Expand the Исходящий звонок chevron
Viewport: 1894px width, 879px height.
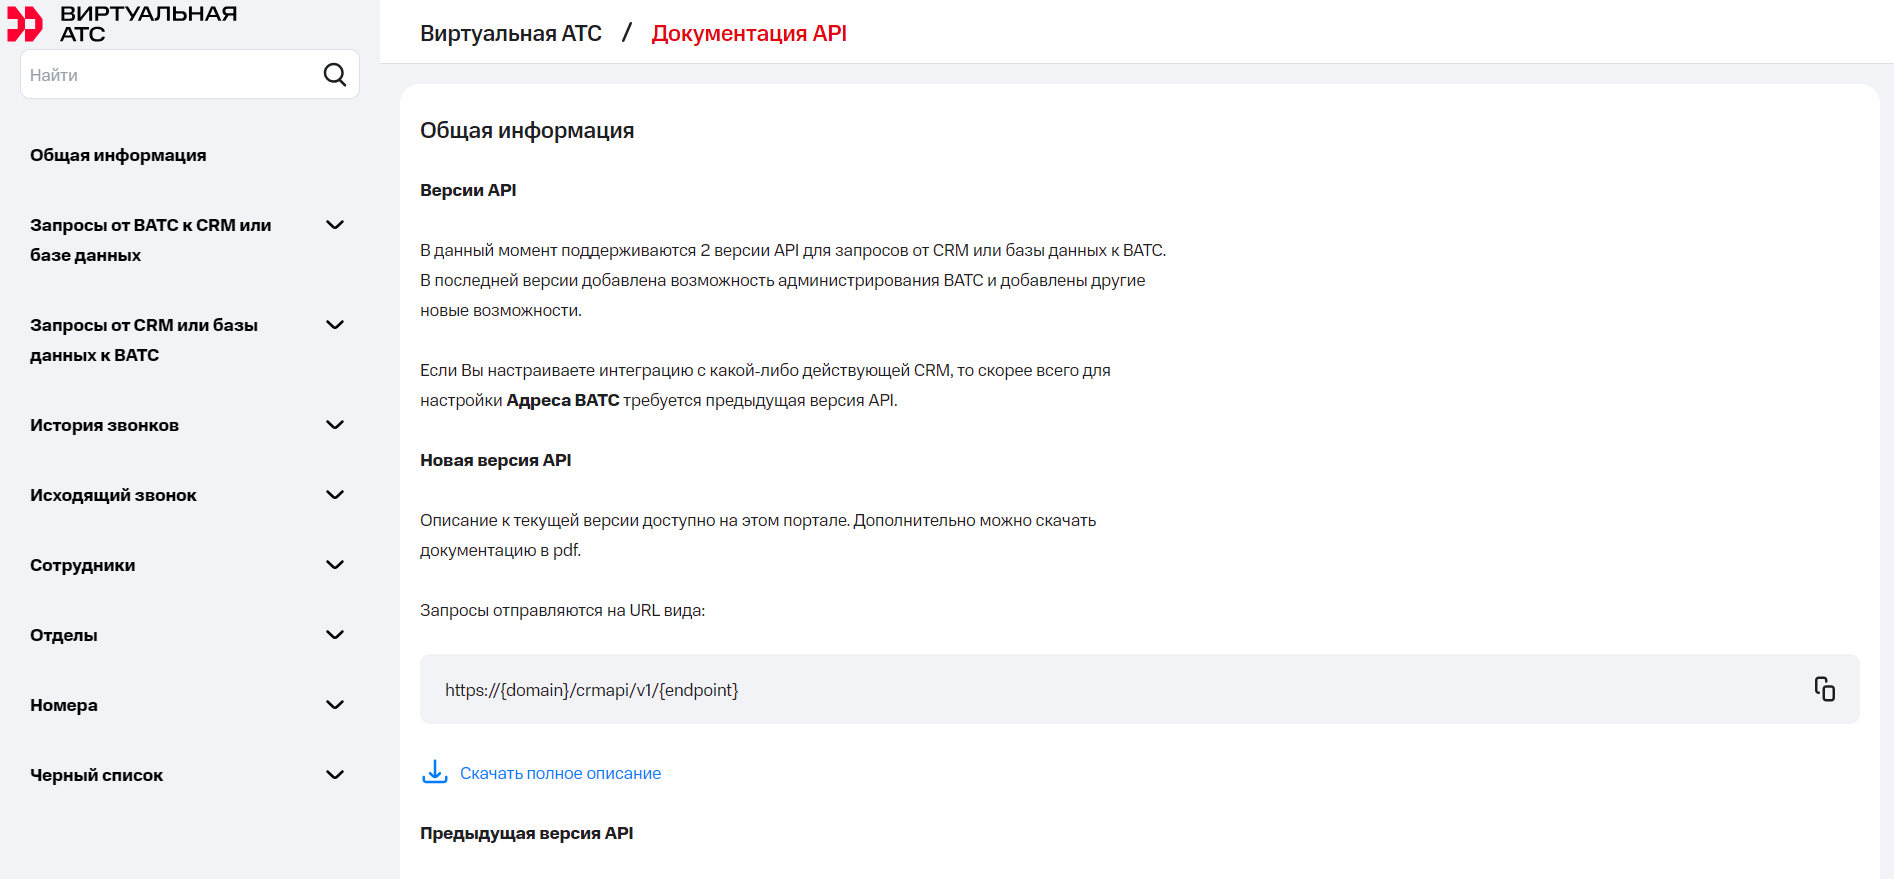[x=335, y=495]
